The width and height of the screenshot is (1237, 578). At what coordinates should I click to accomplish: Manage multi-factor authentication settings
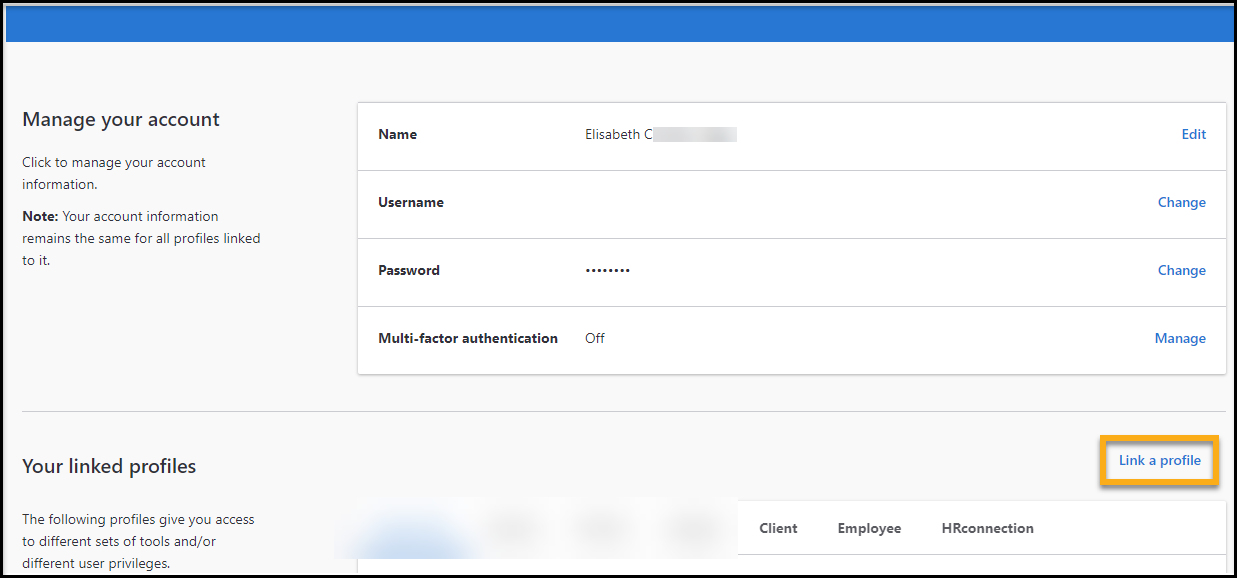(x=1180, y=338)
